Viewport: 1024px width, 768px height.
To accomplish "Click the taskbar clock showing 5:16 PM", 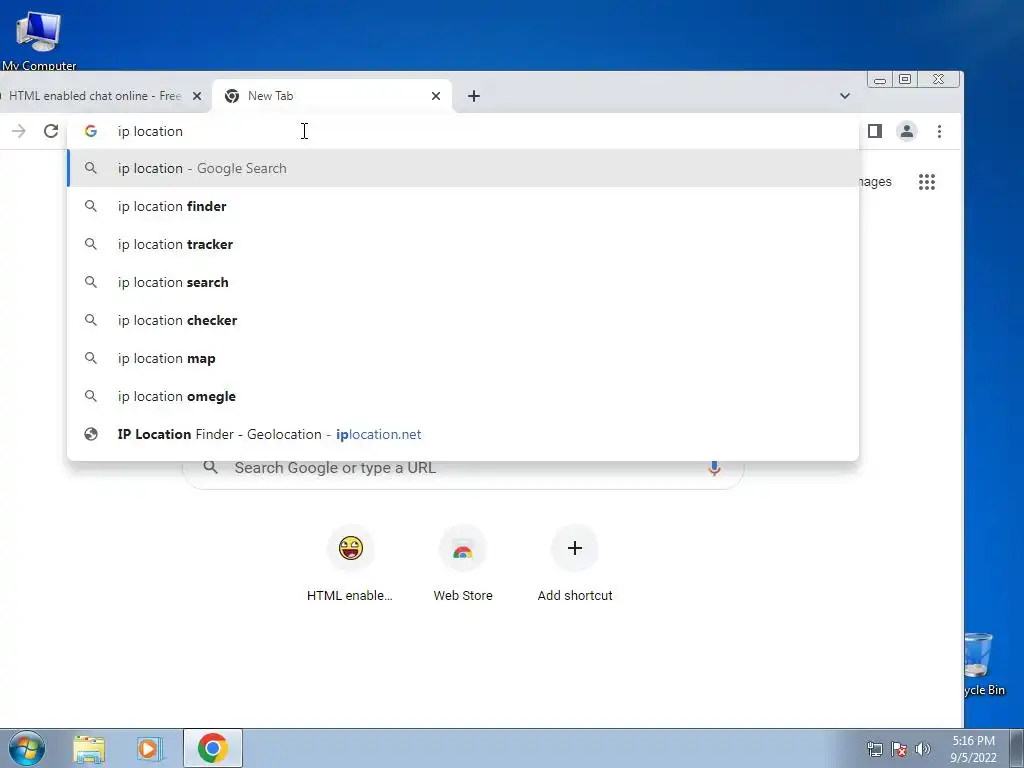I will pyautogui.click(x=973, y=749).
